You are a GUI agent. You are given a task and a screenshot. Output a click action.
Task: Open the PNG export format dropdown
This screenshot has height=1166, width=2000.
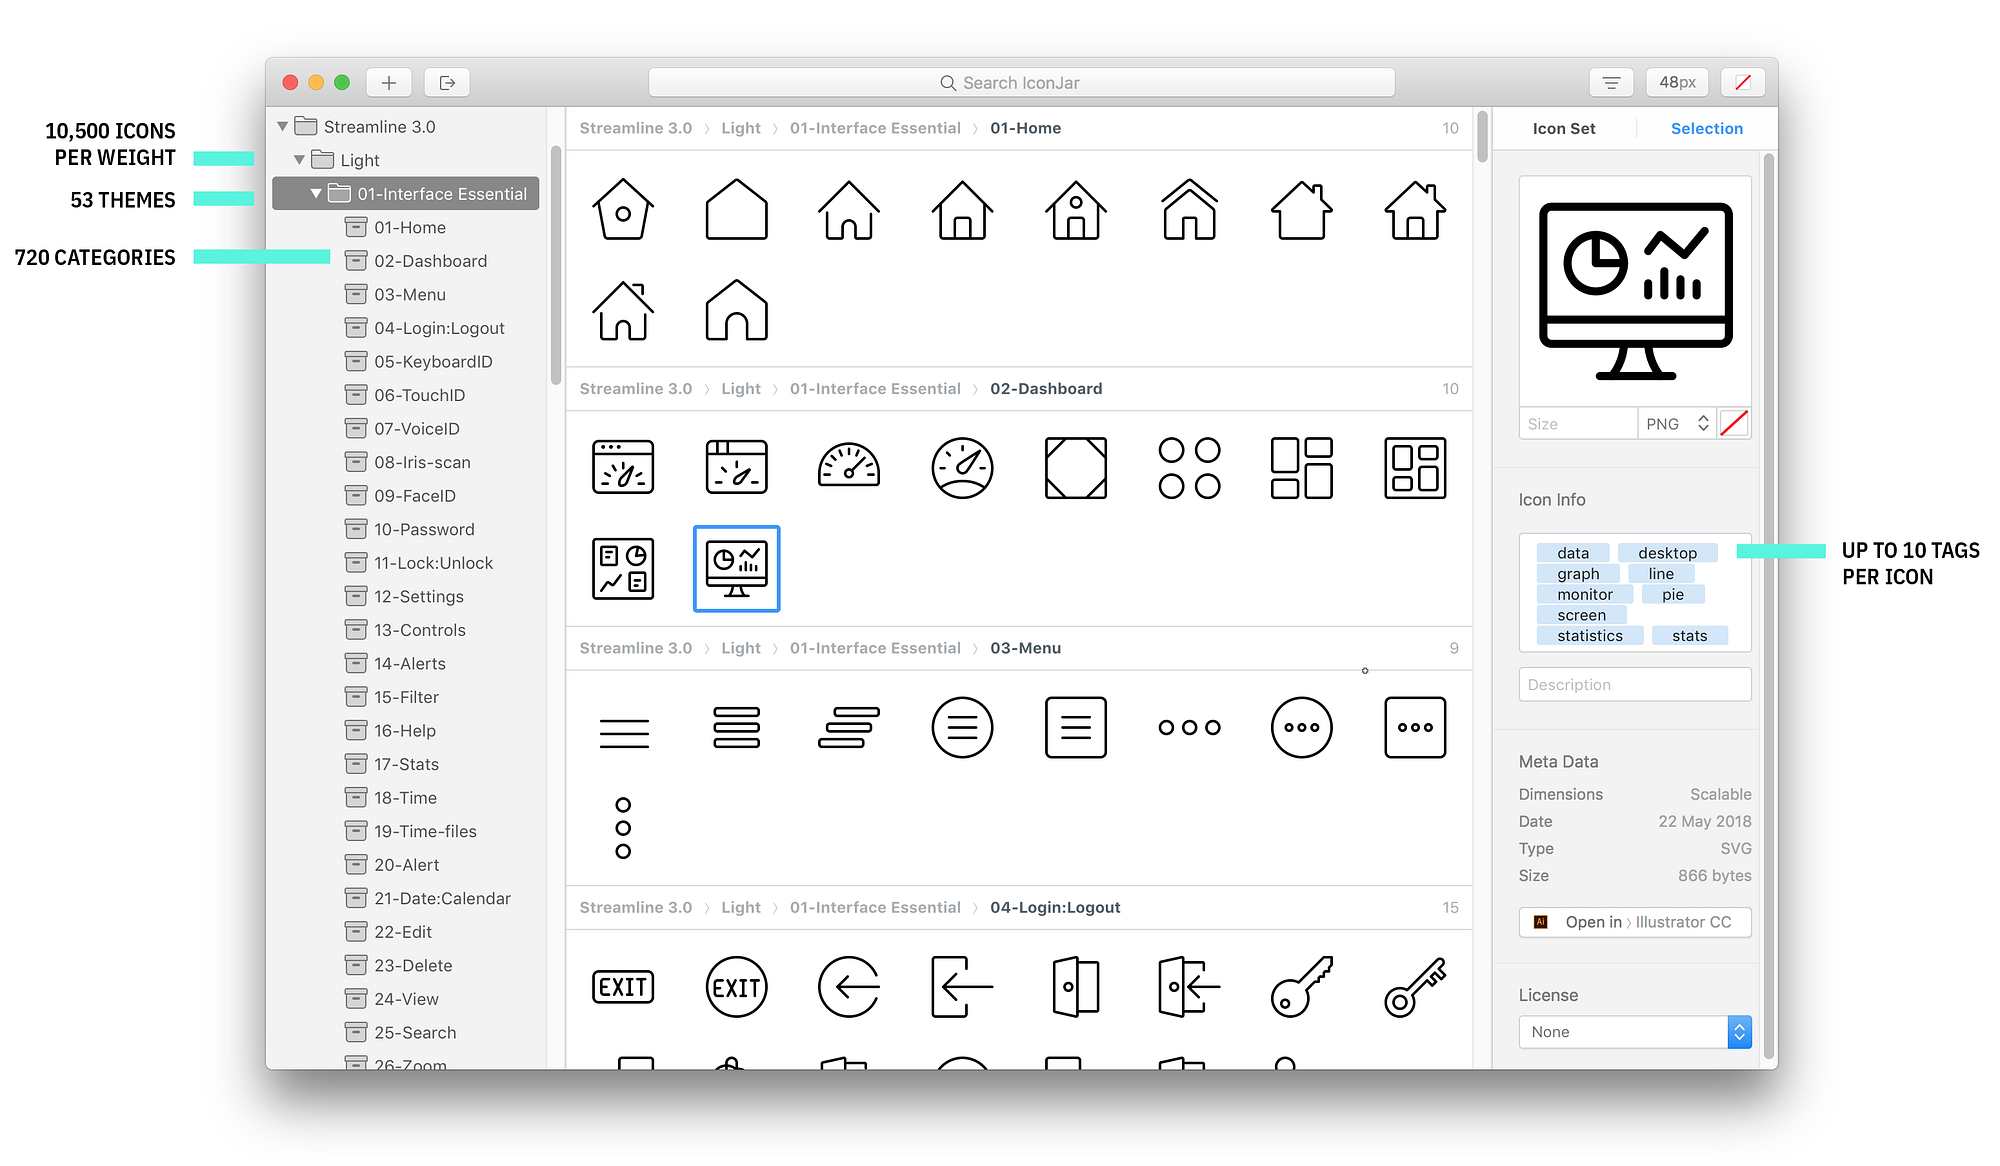[x=1677, y=424]
